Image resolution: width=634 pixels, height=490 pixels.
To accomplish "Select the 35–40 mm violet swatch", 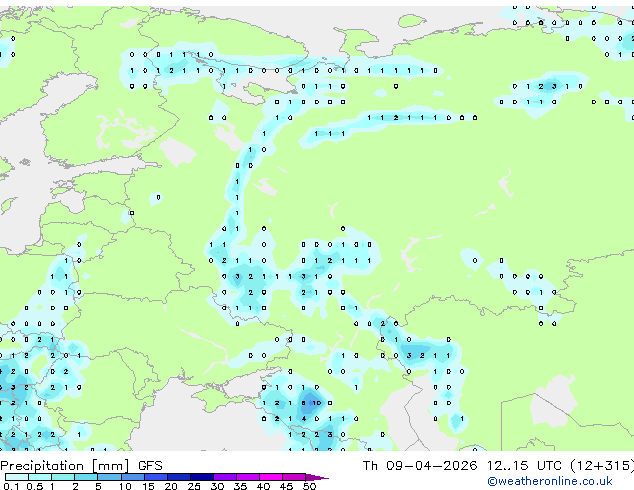I will coord(247,477).
